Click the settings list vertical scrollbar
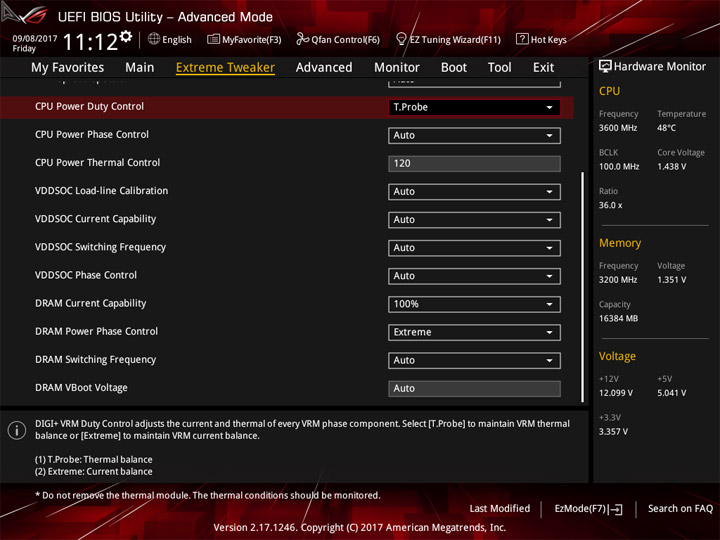Screen dimensions: 720x540 pyautogui.click(x=583, y=287)
